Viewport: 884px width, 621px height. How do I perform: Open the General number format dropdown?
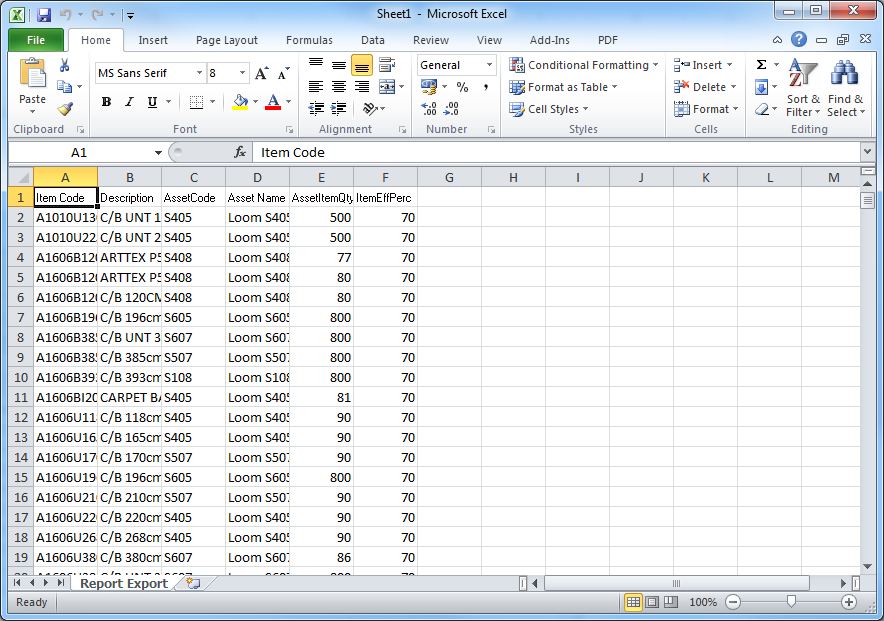(x=489, y=65)
